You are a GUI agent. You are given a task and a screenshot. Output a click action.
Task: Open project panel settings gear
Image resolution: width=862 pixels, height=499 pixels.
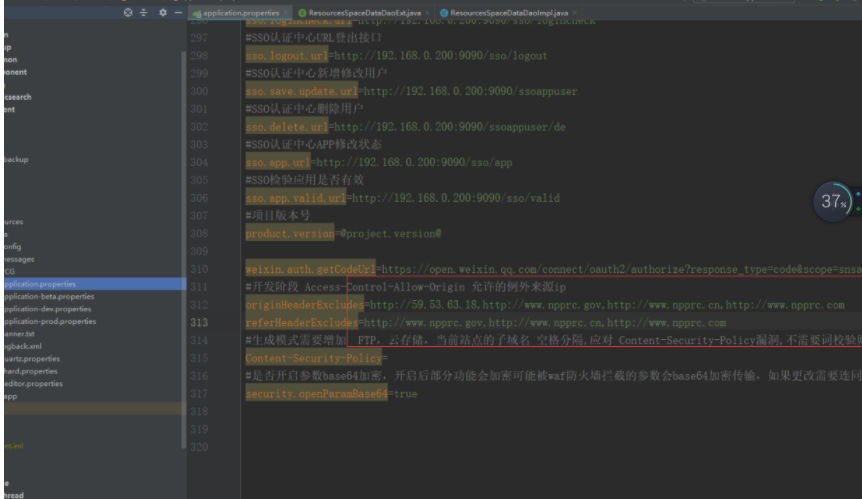coord(162,12)
